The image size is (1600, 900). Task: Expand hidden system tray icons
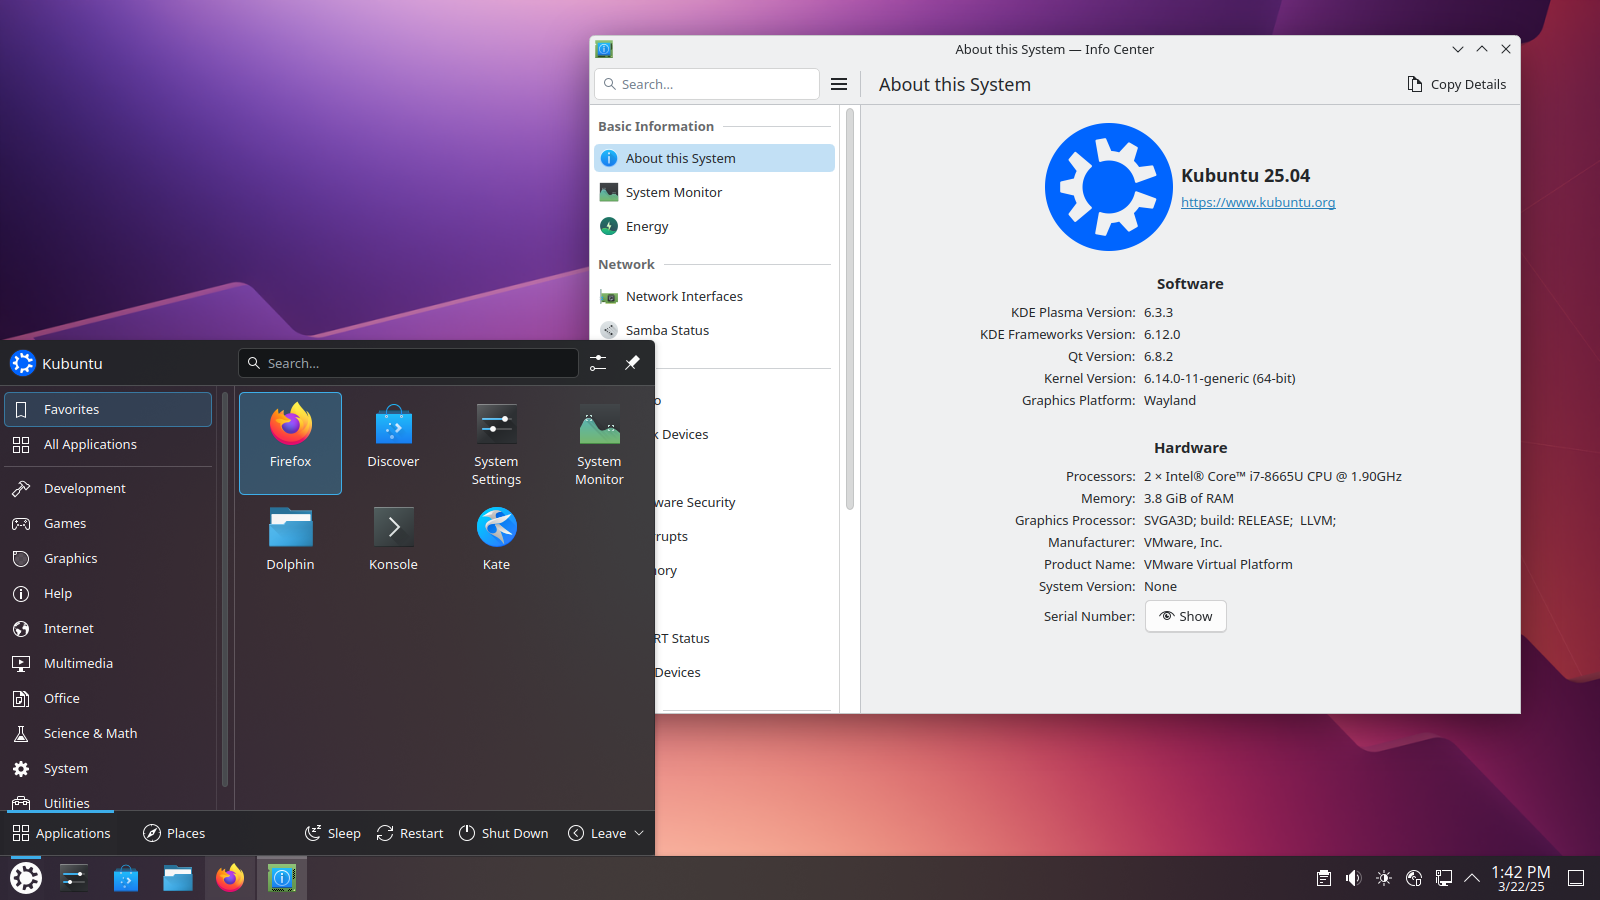[x=1470, y=877]
